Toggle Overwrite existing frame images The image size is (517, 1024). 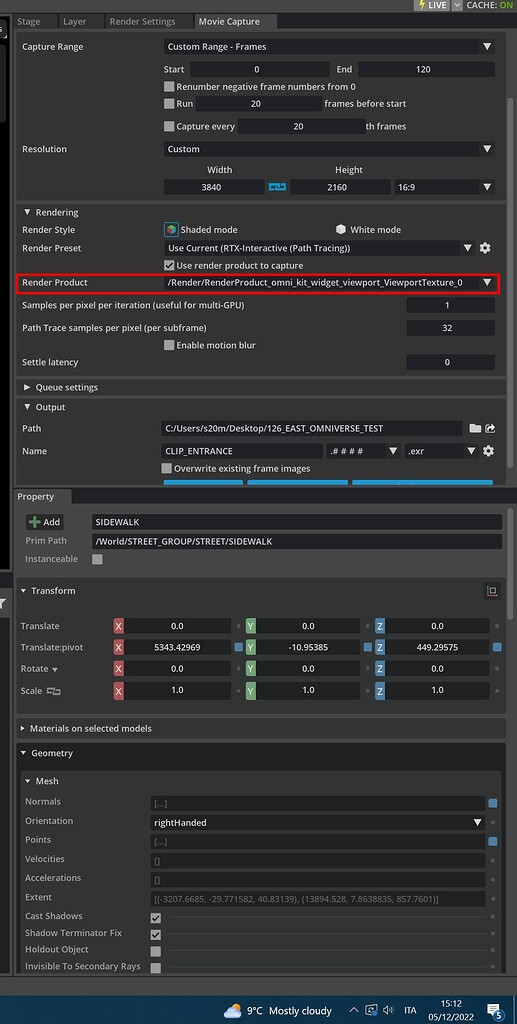pyautogui.click(x=166, y=468)
